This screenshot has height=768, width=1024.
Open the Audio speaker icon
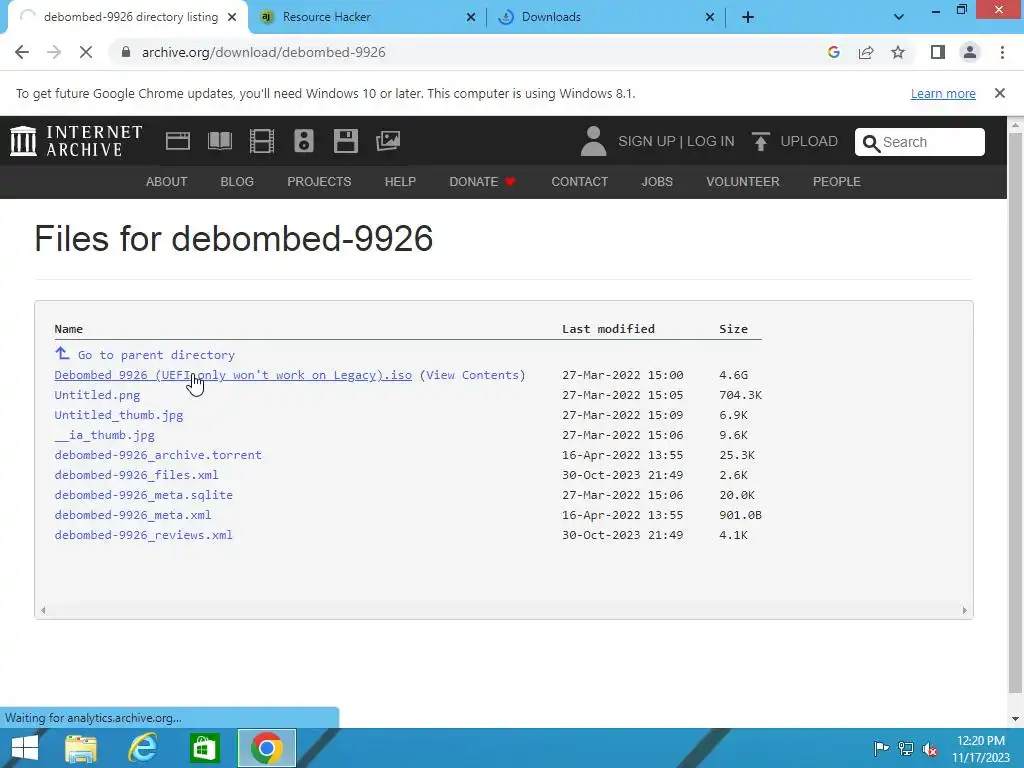[x=304, y=141]
